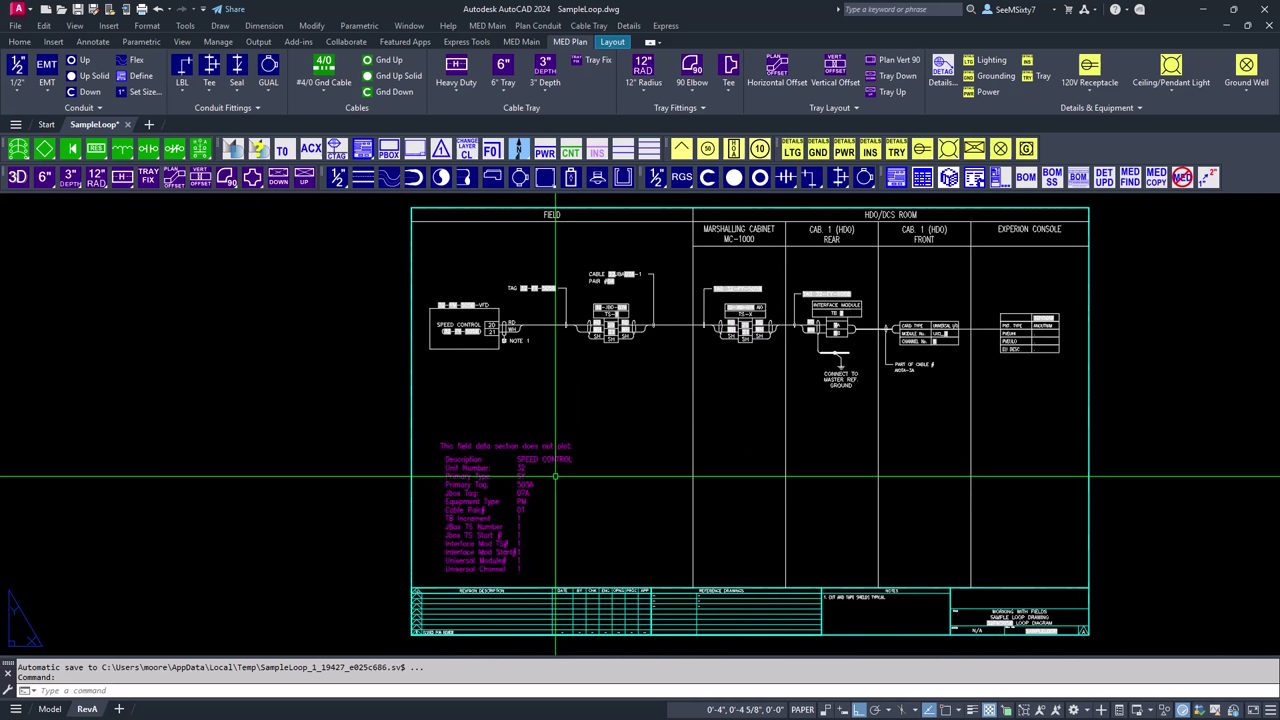Toggle PAPER space in status bar
The height and width of the screenshot is (720, 1280).
(803, 709)
